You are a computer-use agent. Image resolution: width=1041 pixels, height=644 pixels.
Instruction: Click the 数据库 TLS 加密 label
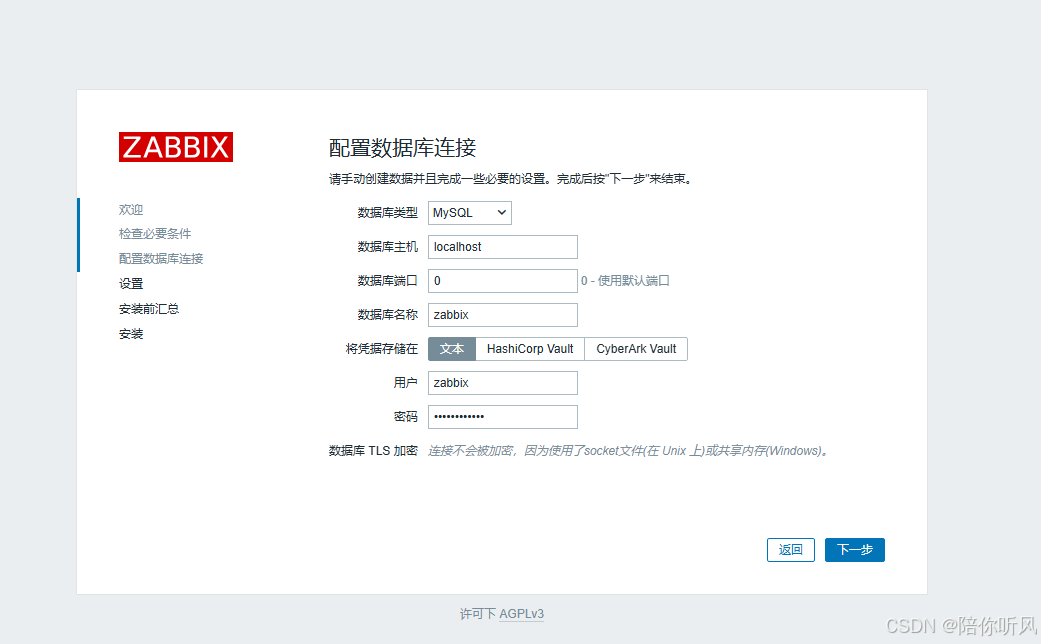tap(373, 451)
